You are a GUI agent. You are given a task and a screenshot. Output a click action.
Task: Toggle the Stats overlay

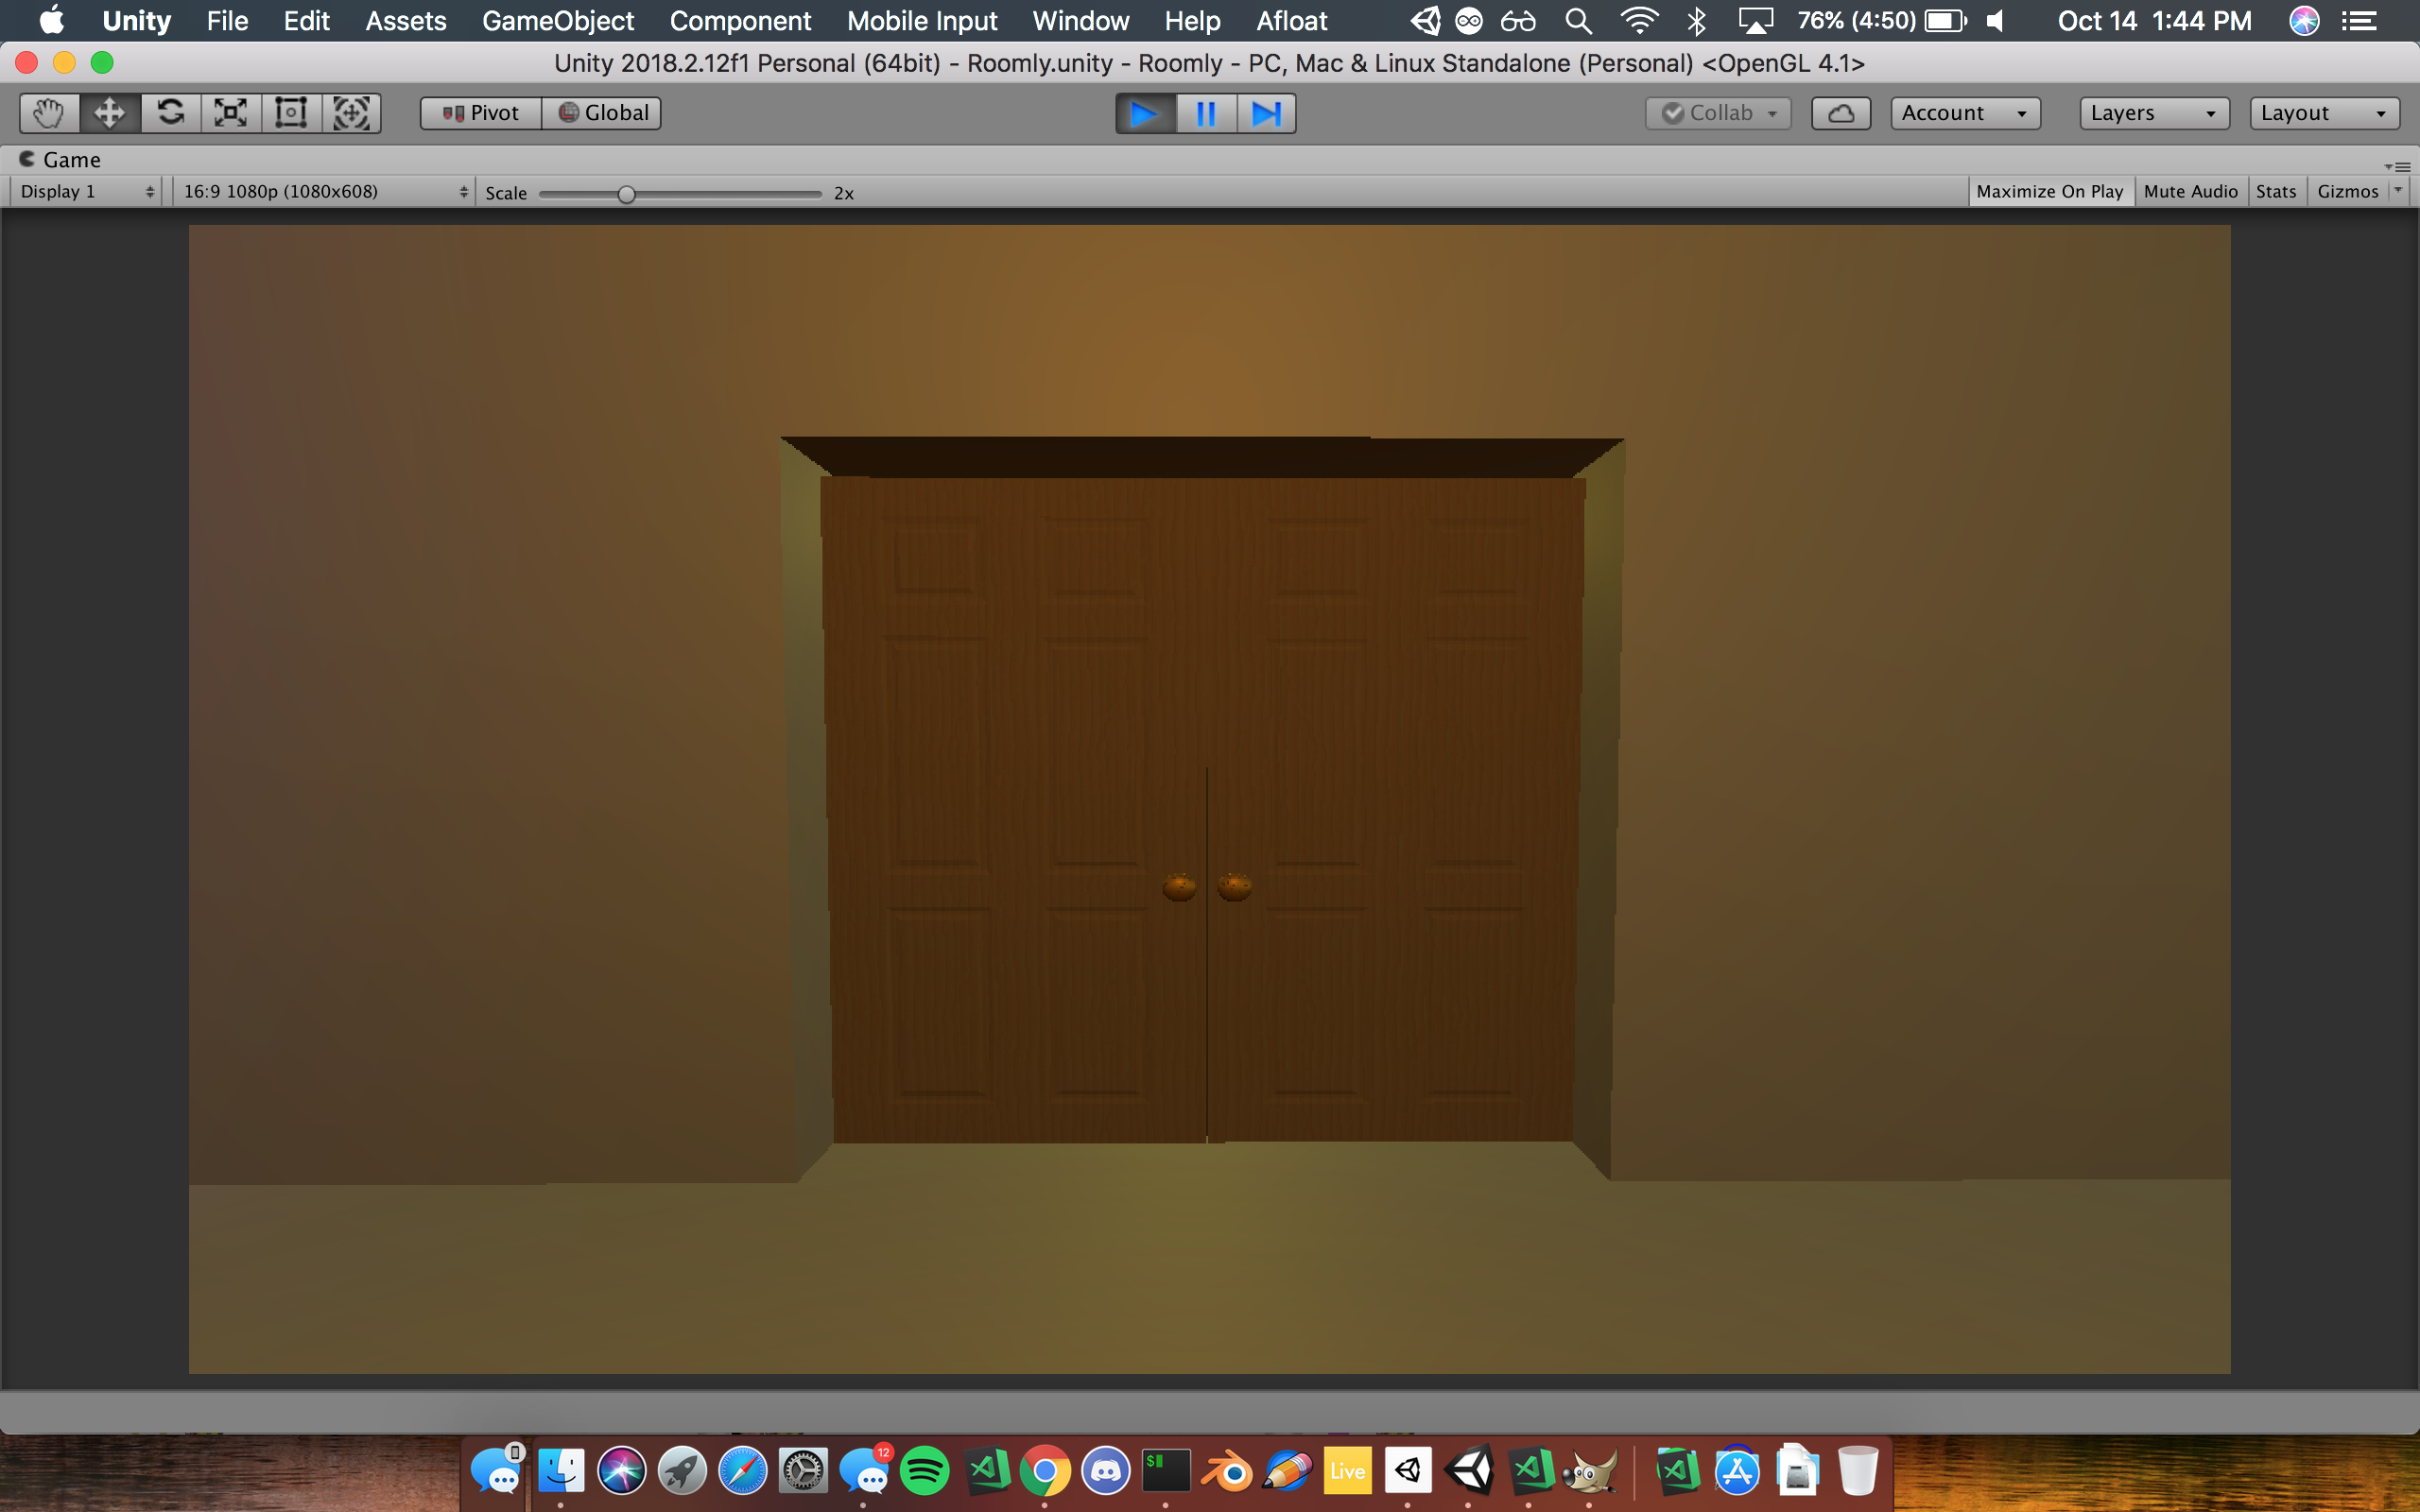[2275, 191]
